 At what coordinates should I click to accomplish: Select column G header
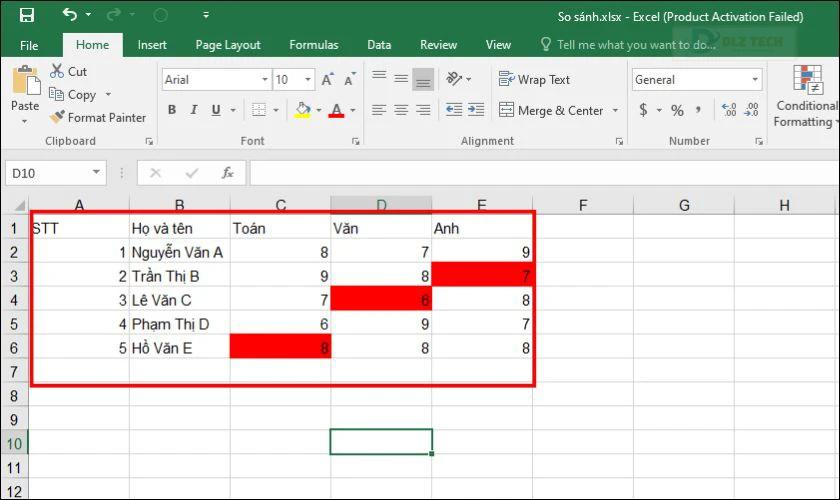tap(684, 205)
